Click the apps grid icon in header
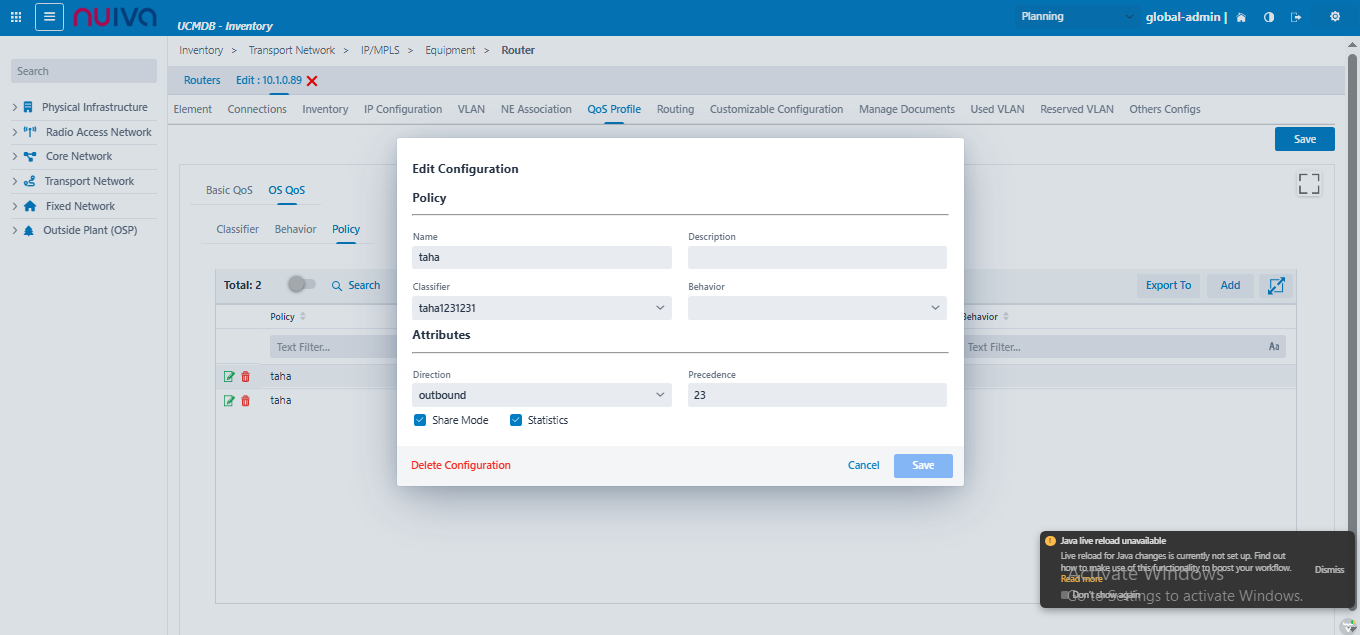Viewport: 1360px width, 635px height. (16, 17)
